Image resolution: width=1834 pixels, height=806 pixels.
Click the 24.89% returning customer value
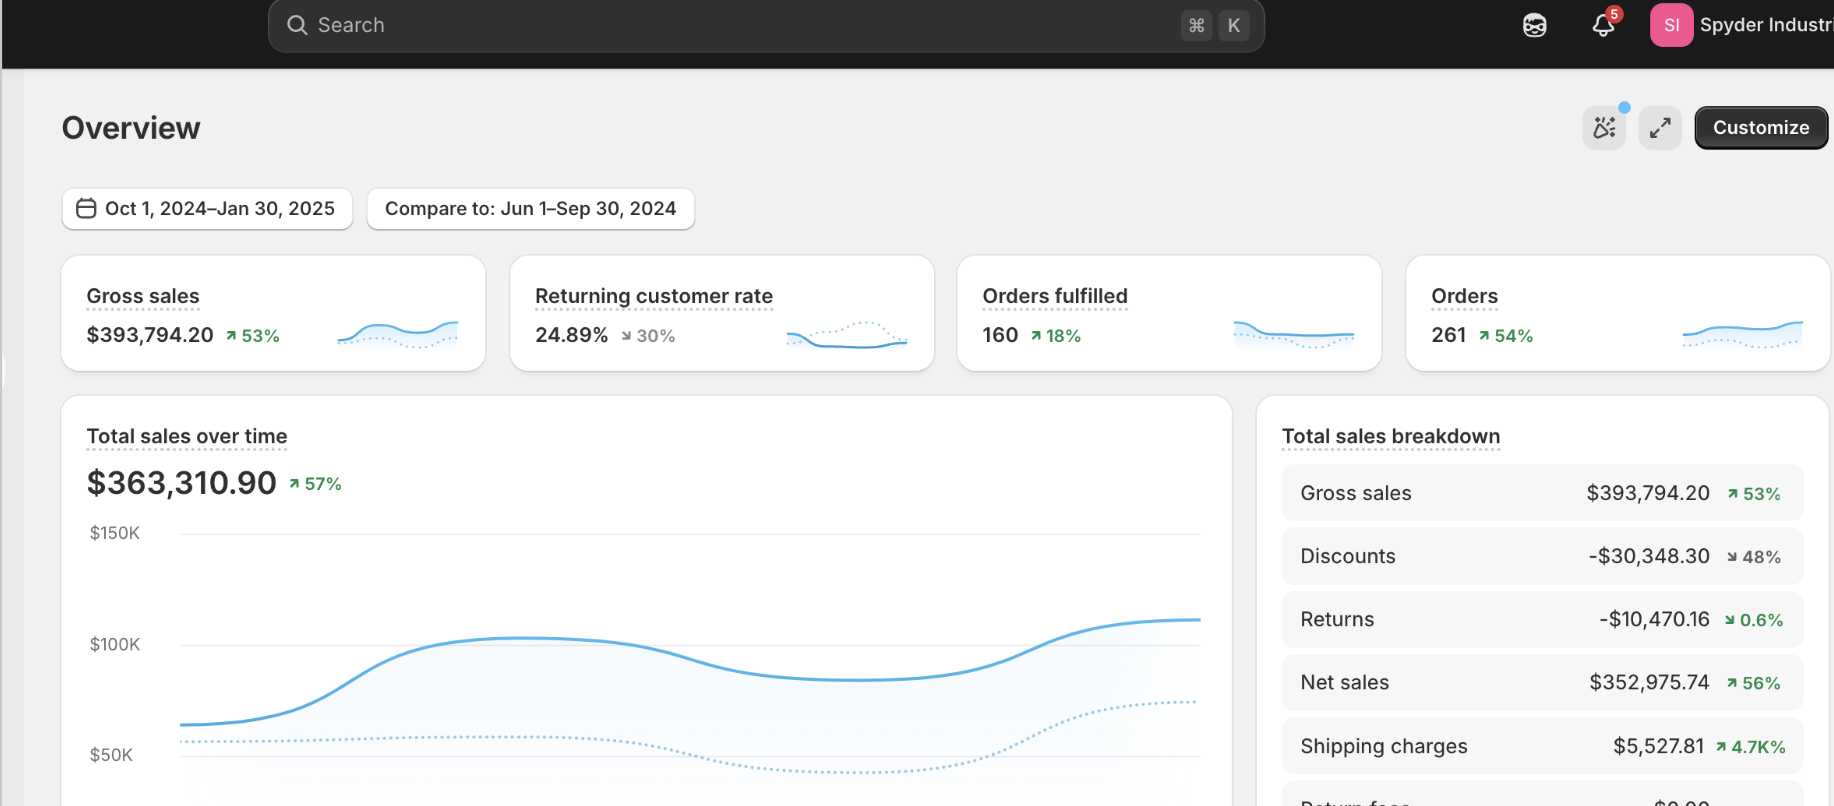pos(572,335)
